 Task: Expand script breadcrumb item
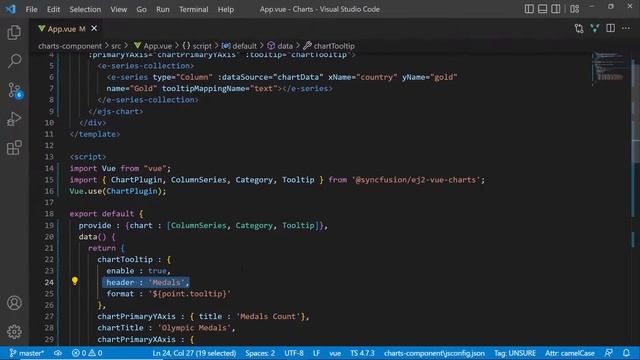coord(197,46)
